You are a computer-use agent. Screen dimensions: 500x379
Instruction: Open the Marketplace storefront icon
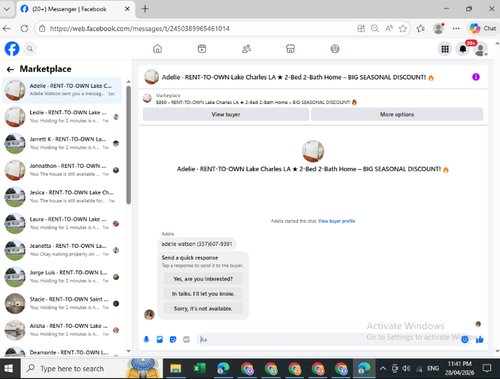click(290, 49)
